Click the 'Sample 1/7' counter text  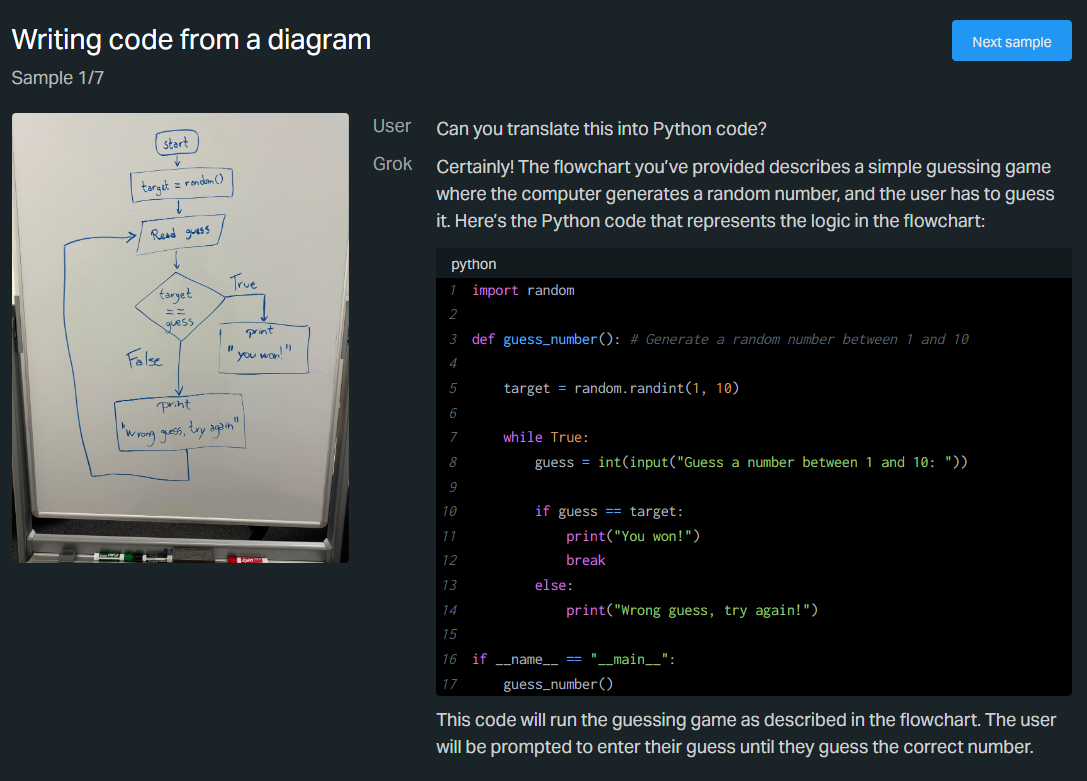[57, 77]
